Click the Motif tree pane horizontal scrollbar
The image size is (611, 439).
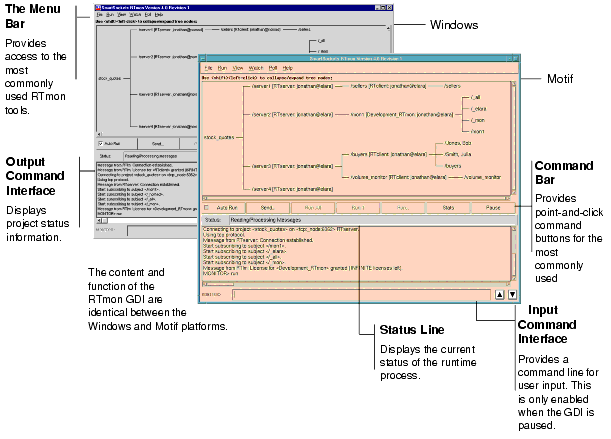point(357,198)
